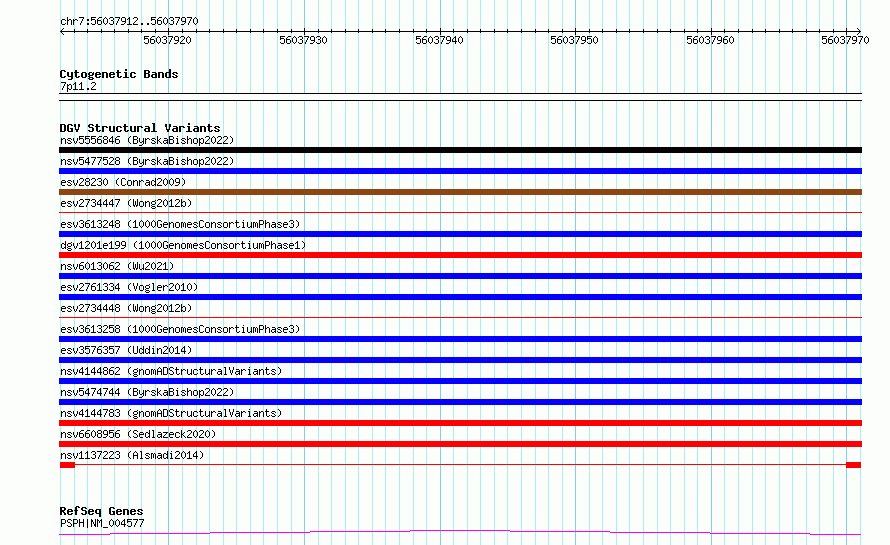Click esv3613258 (1000GenomesConsortiumPhase3) label
Viewport: 890px width, 545px height.
tap(180, 329)
